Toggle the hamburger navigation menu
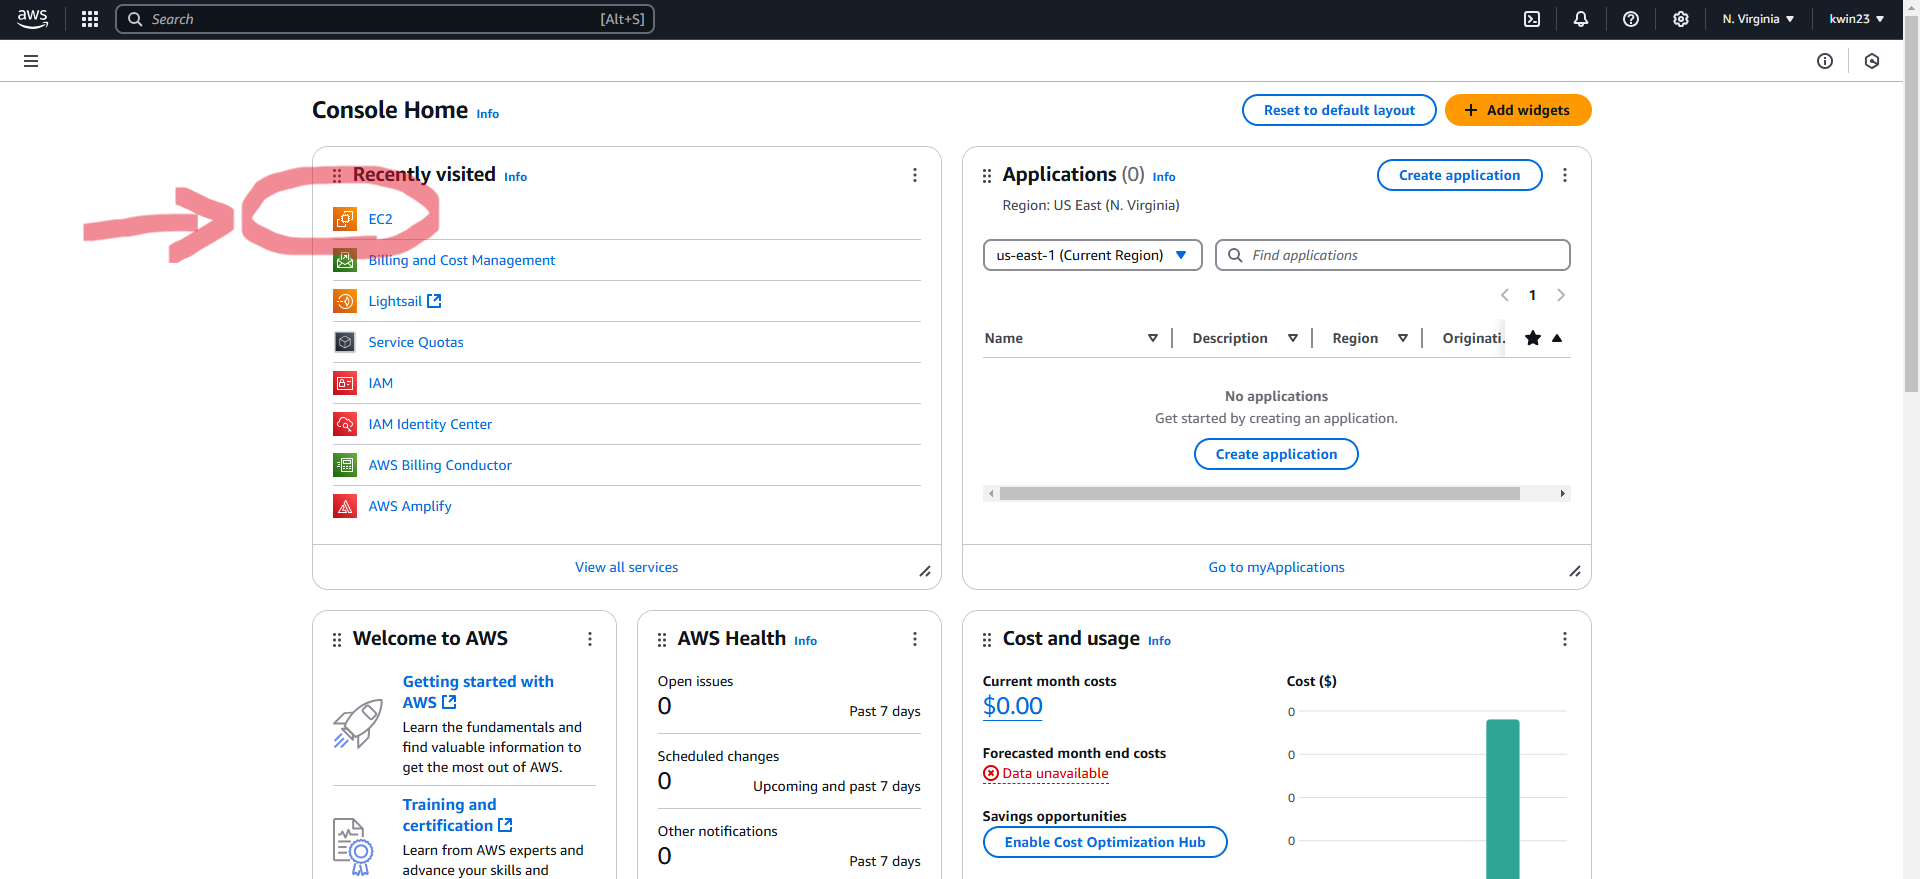This screenshot has height=879, width=1920. point(31,61)
